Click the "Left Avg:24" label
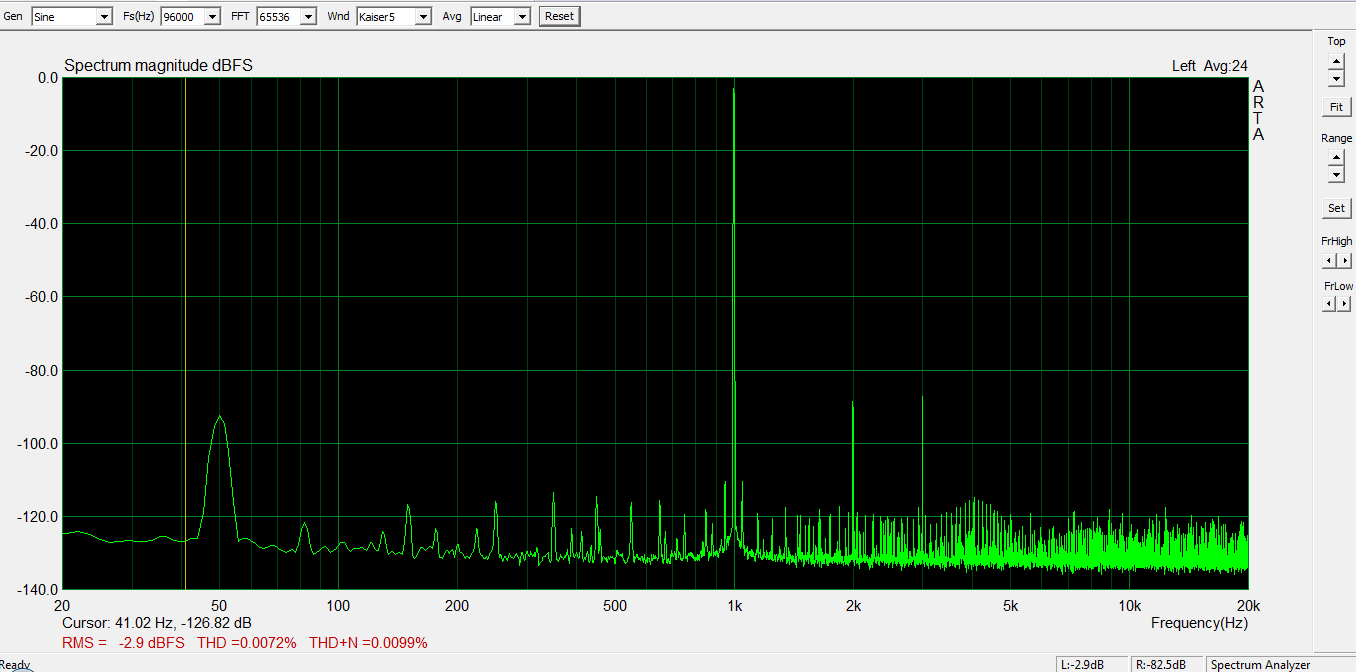1356x672 pixels. coord(1210,66)
